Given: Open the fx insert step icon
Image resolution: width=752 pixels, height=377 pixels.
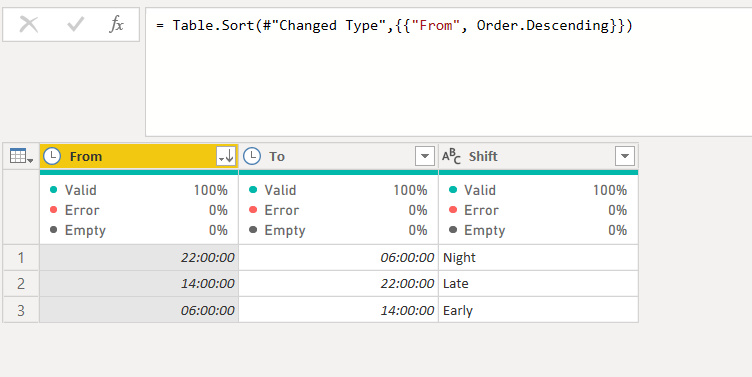Looking at the screenshot, I should point(117,24).
